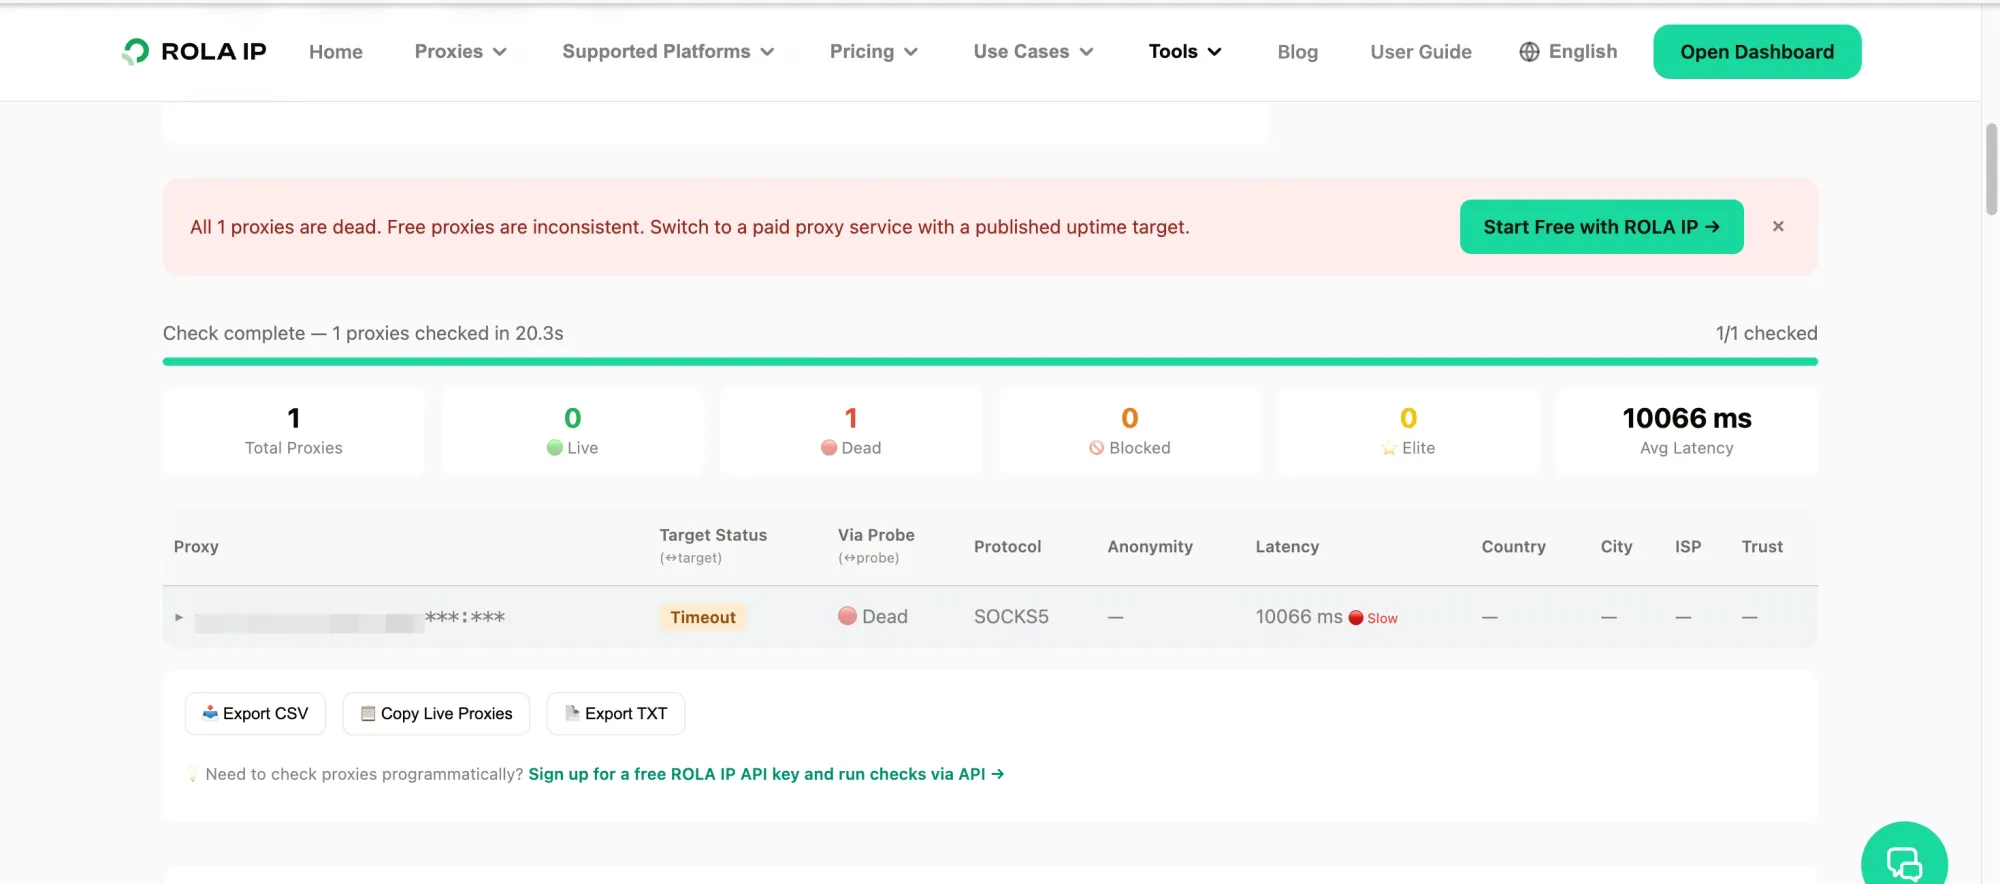
Task: Click the page vertical scrollbar
Action: (x=1991, y=169)
